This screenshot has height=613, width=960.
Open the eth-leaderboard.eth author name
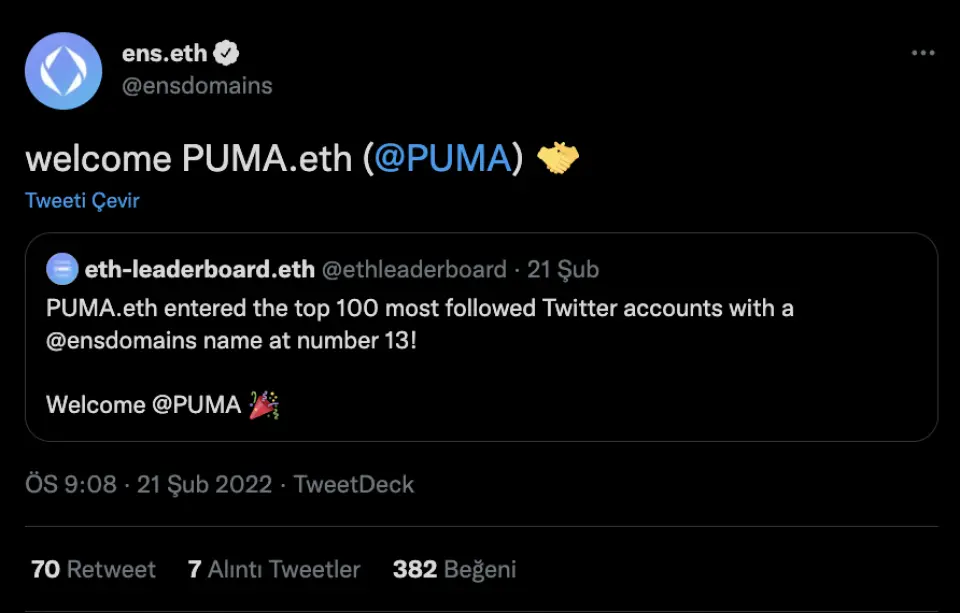(198, 269)
